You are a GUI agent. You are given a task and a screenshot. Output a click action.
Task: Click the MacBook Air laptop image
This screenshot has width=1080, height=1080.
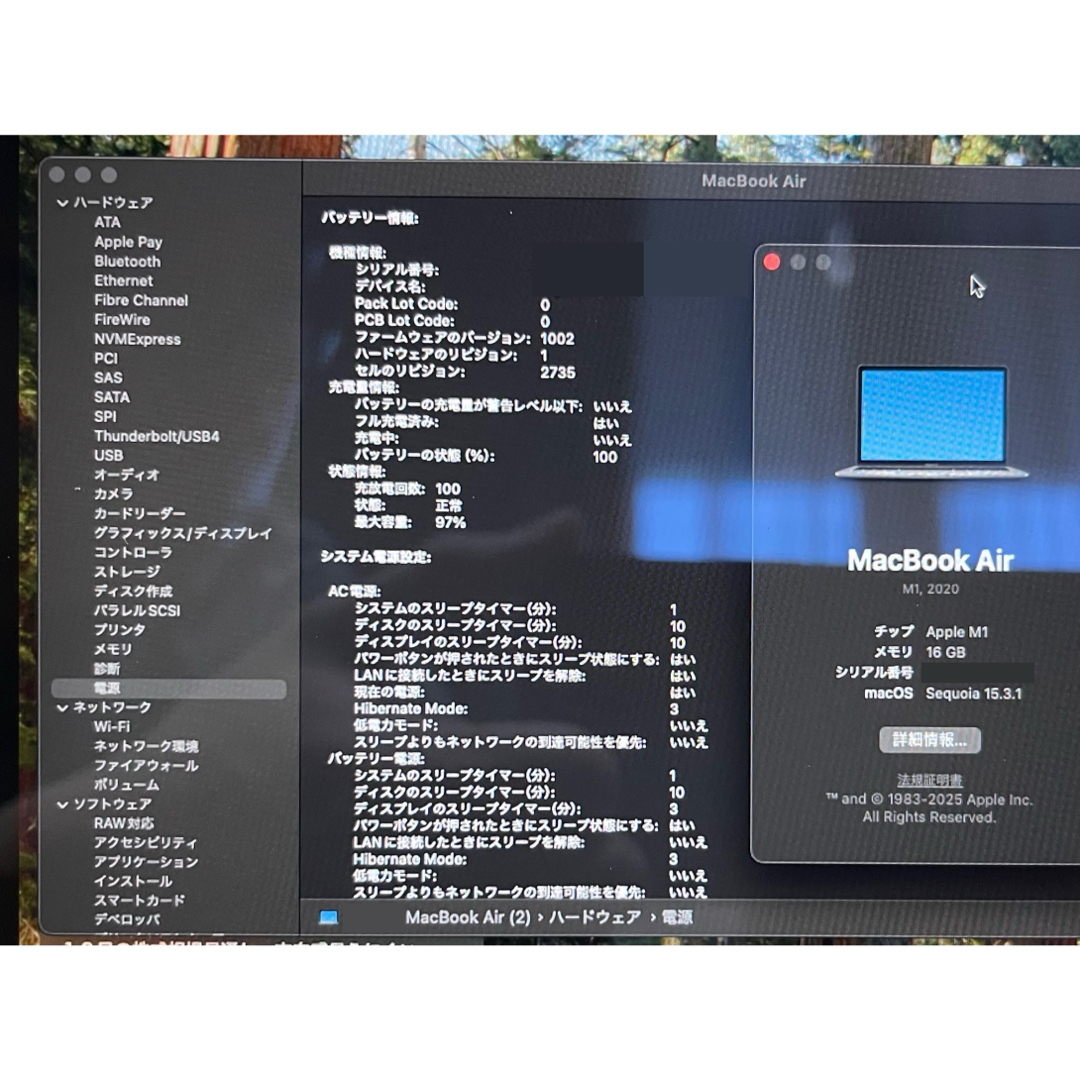pos(931,422)
